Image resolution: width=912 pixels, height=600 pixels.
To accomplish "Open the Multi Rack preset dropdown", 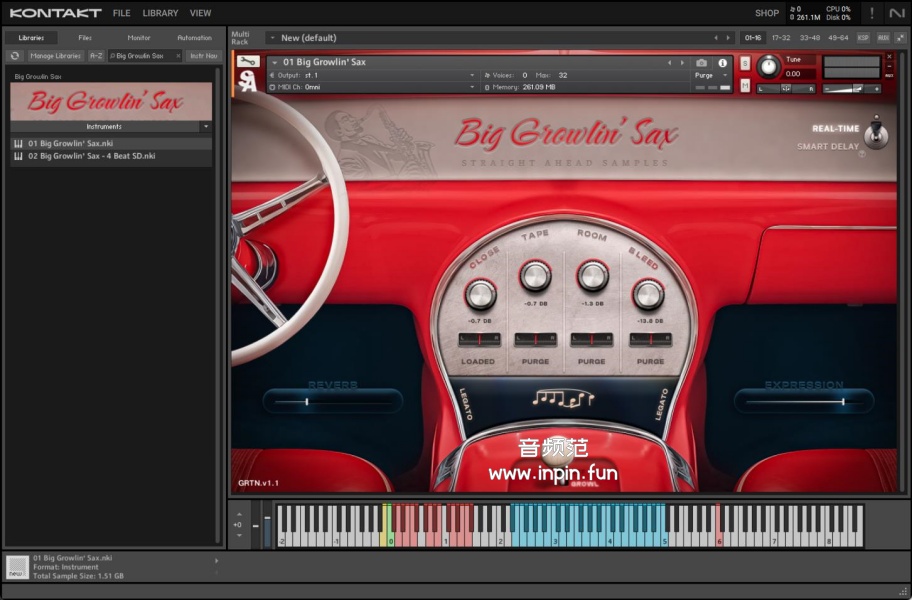I will point(272,38).
